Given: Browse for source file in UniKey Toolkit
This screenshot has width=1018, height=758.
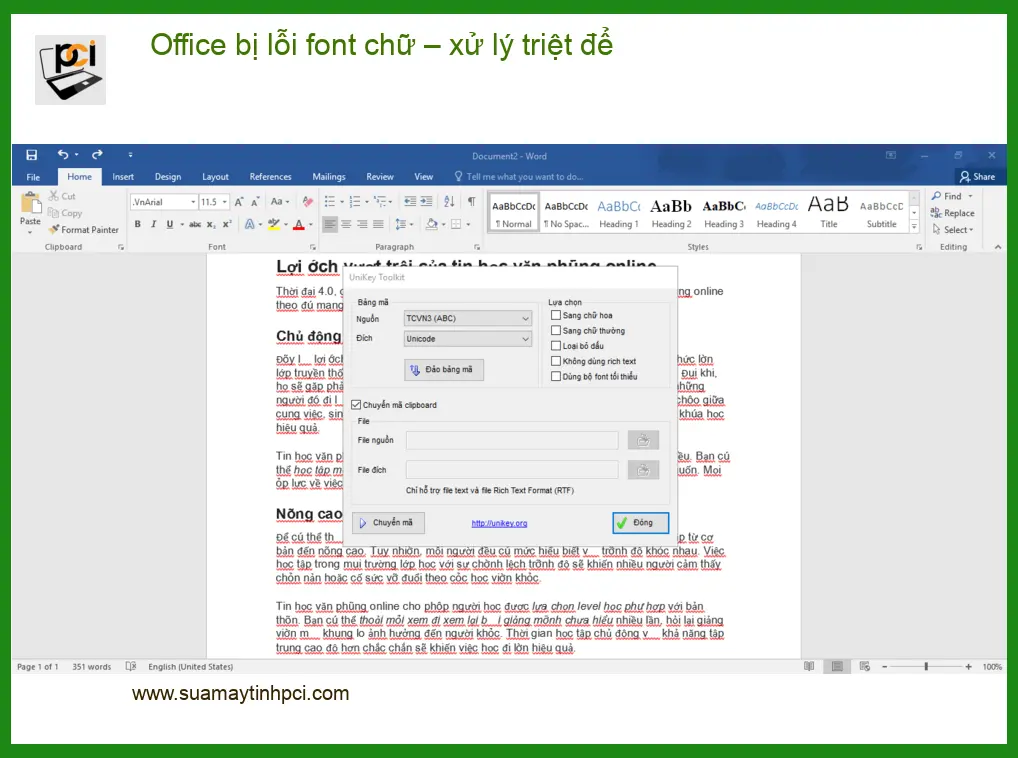Looking at the screenshot, I should (643, 440).
